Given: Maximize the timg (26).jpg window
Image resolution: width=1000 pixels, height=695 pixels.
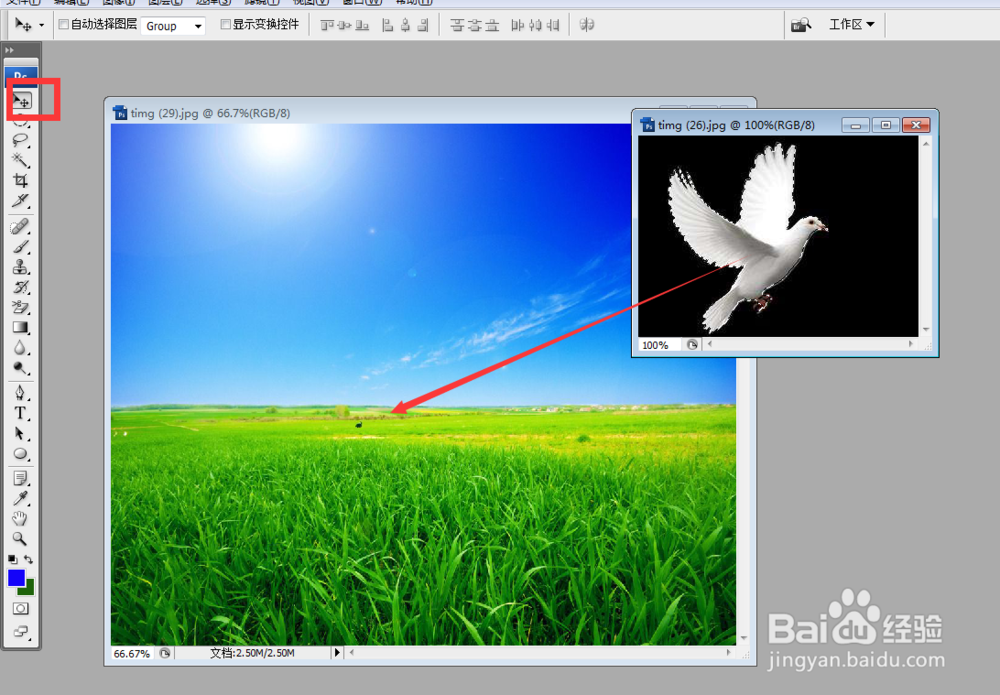Looking at the screenshot, I should (886, 125).
